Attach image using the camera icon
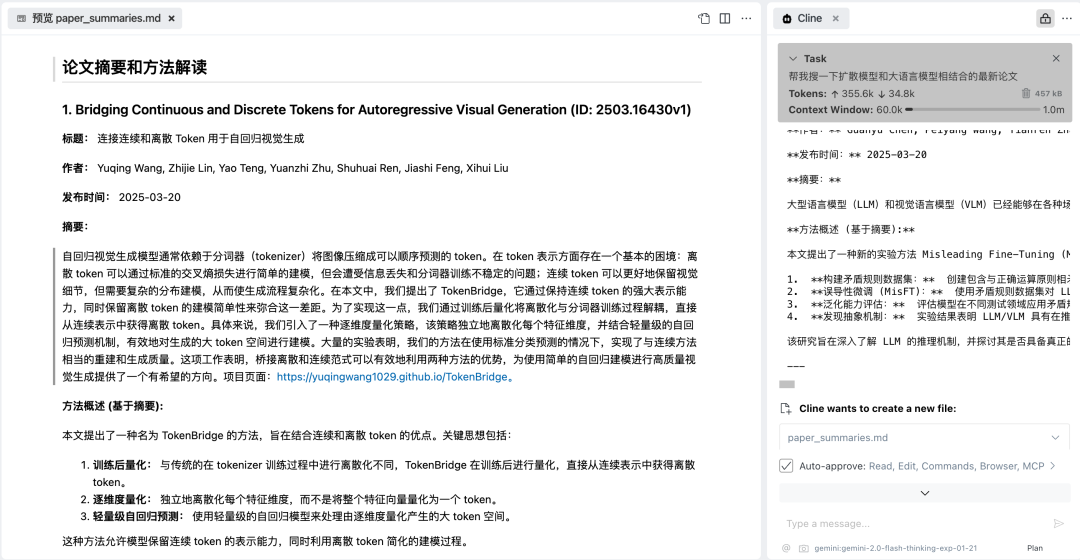This screenshot has width=1080, height=560. tap(803, 548)
